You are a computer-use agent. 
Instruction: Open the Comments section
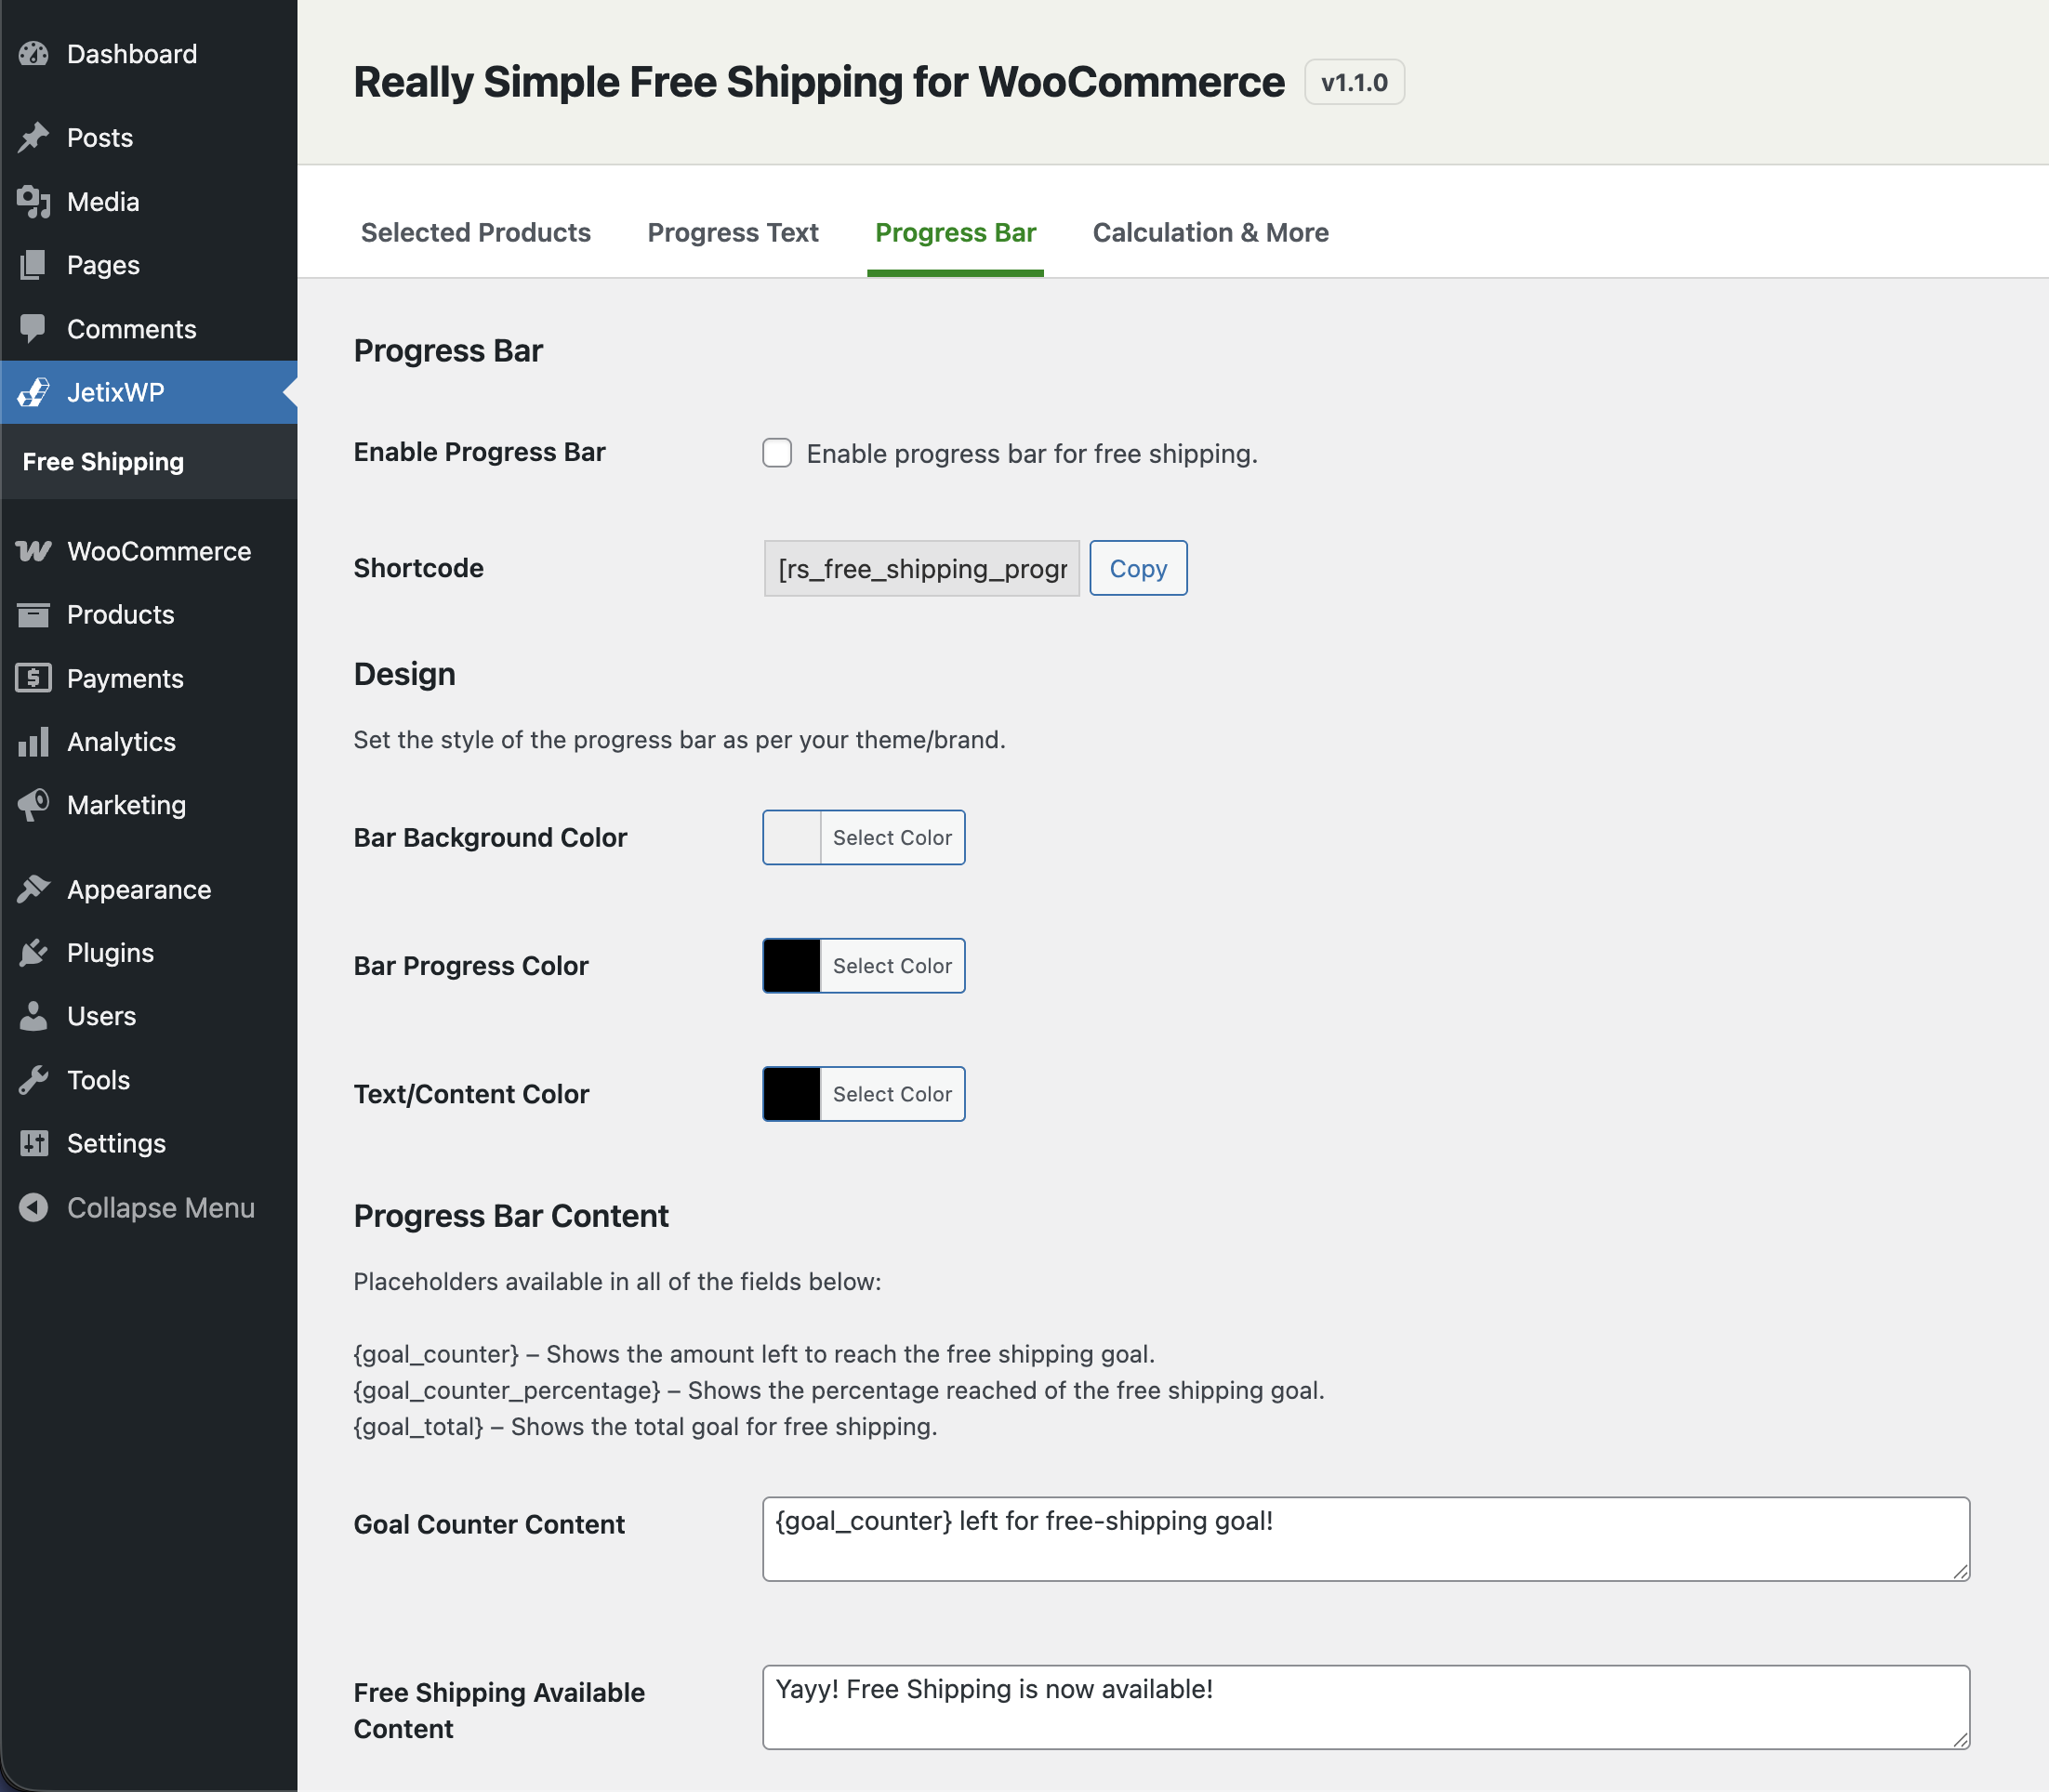tap(130, 328)
